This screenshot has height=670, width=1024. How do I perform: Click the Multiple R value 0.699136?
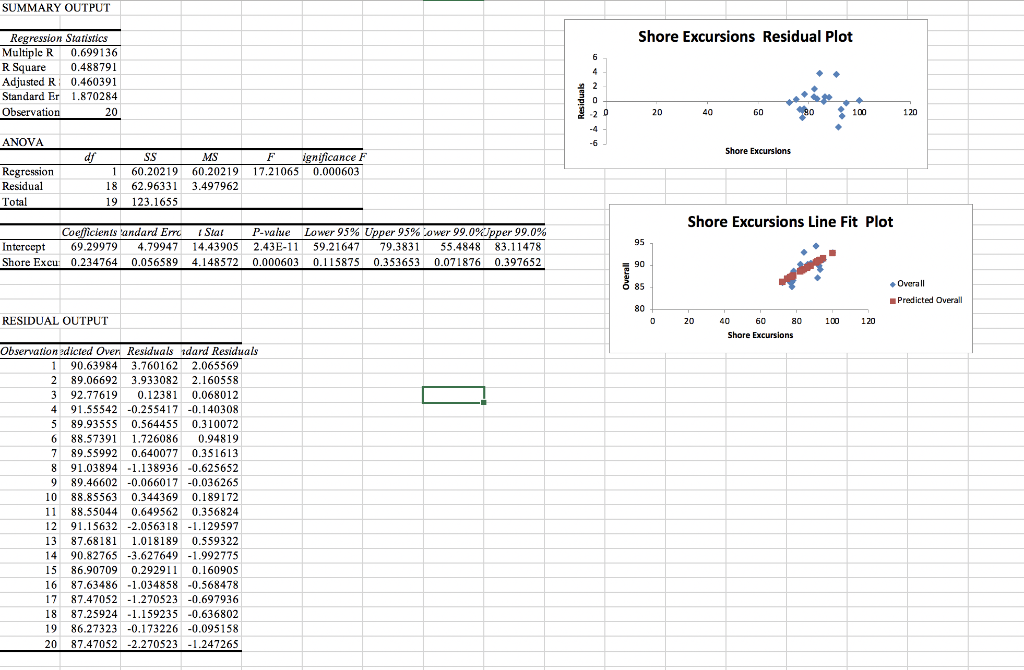(94, 52)
